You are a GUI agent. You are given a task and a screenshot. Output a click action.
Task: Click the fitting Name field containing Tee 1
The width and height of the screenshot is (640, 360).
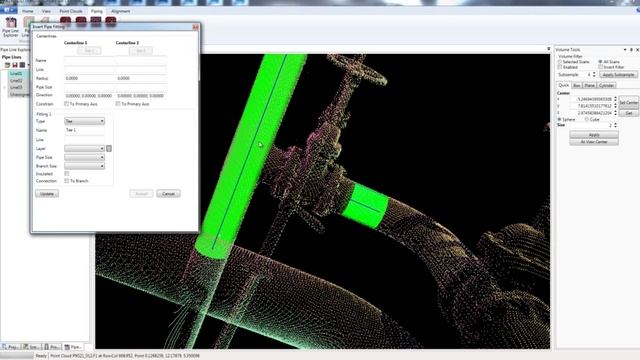[84, 130]
